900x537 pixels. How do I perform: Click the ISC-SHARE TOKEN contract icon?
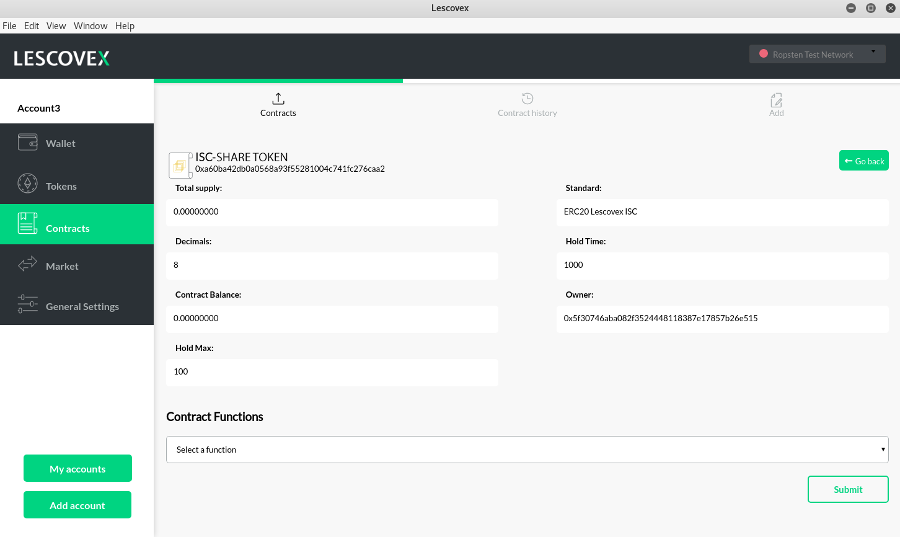[180, 165]
